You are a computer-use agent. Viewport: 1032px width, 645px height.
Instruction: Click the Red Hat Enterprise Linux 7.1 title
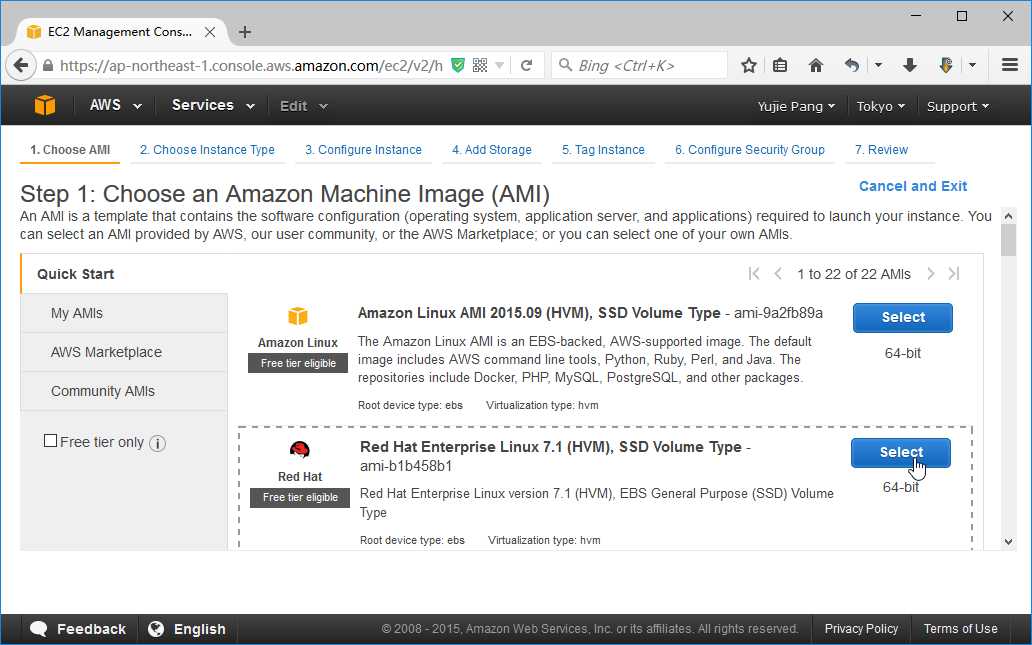[x=551, y=447]
